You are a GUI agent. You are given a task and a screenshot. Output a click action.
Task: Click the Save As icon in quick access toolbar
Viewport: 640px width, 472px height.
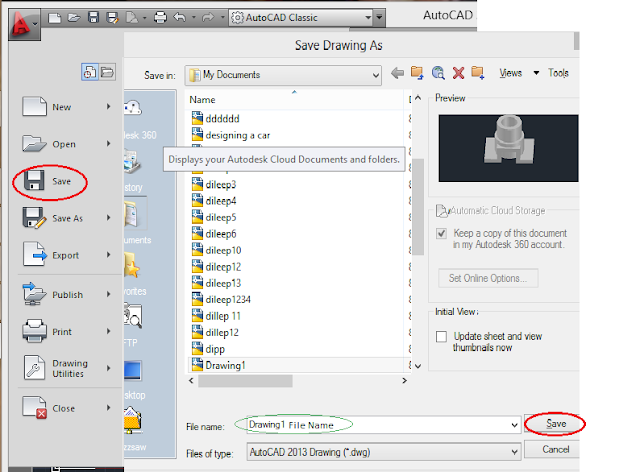click(112, 18)
